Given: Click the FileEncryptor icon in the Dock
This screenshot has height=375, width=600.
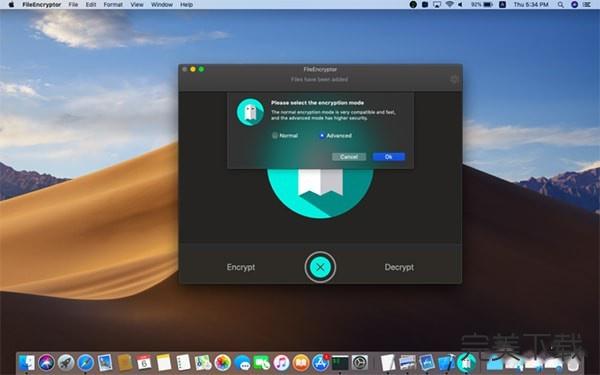Looking at the screenshot, I should (x=466, y=362).
